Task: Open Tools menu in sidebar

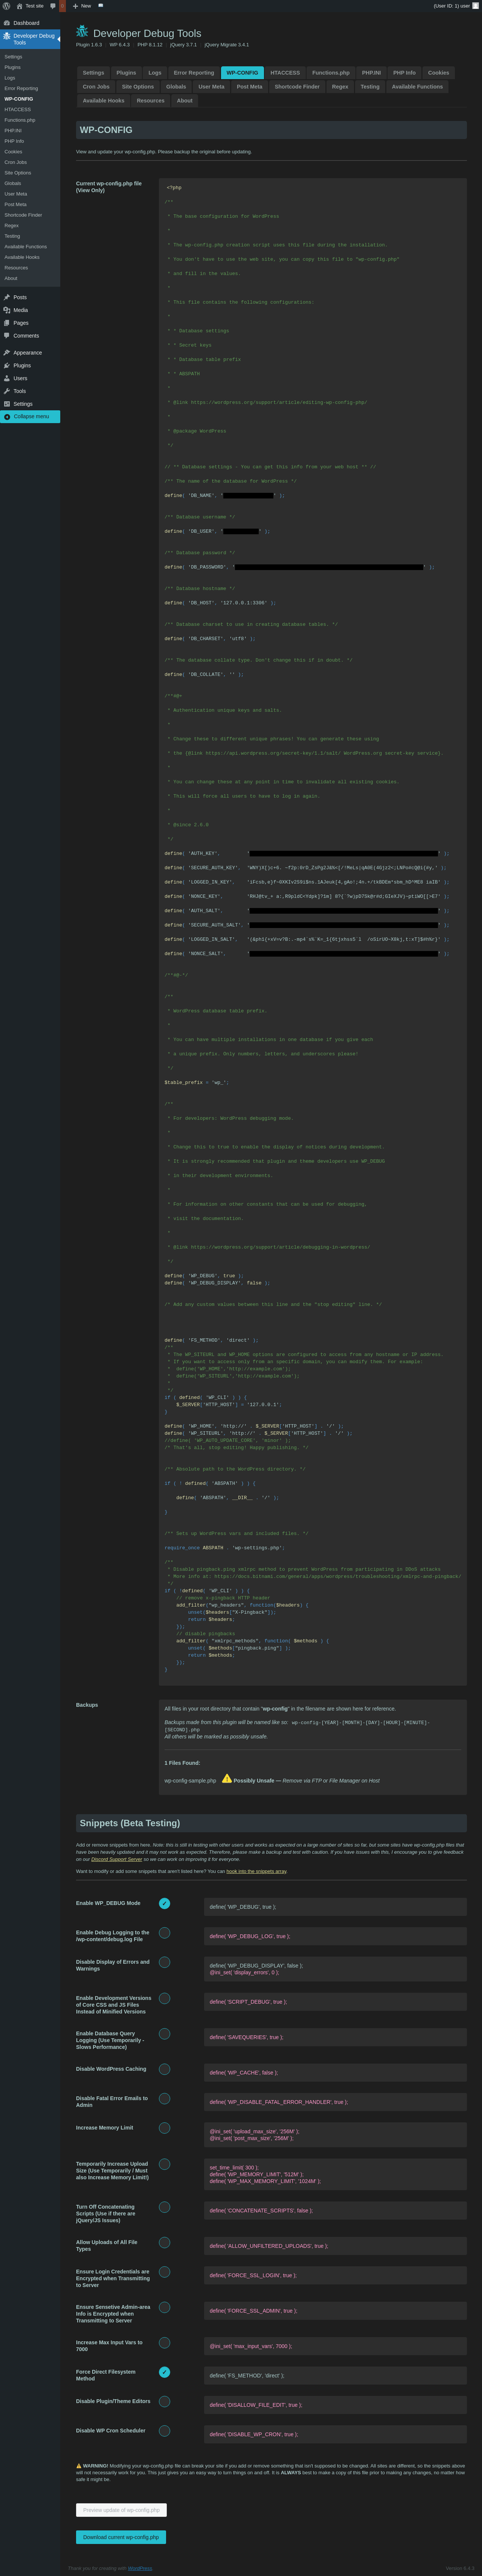Action: 30,391
